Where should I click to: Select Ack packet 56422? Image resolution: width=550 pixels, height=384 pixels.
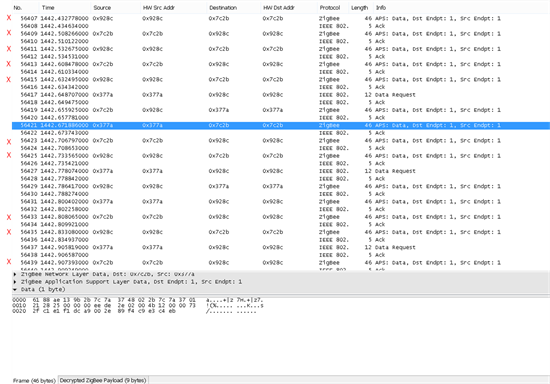(281, 133)
